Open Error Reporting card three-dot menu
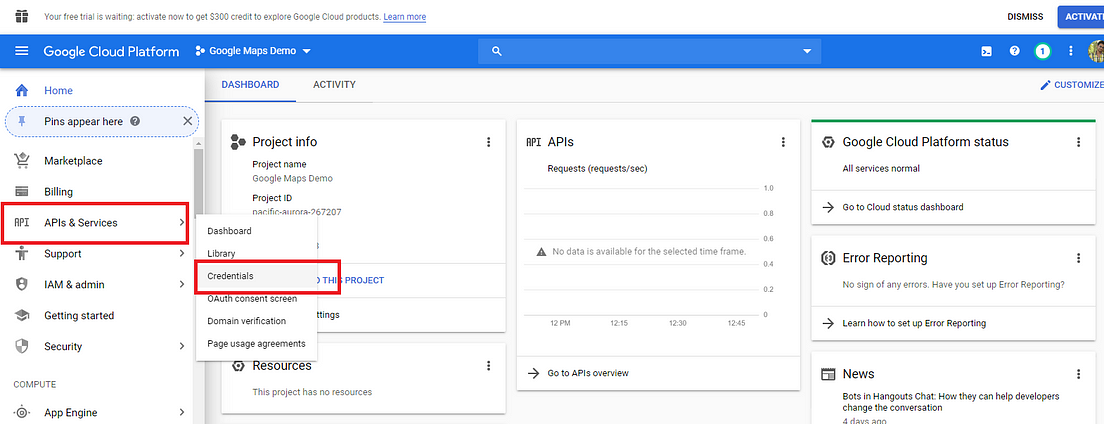Screen dimensions: 1104x424 coord(1078,258)
